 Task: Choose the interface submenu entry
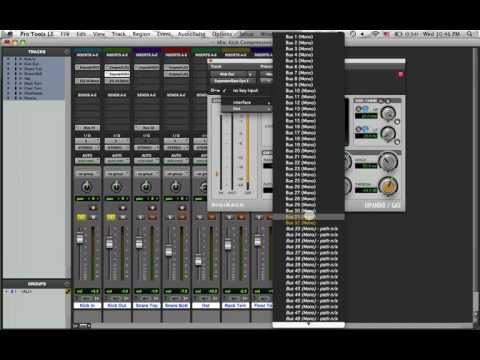point(246,102)
